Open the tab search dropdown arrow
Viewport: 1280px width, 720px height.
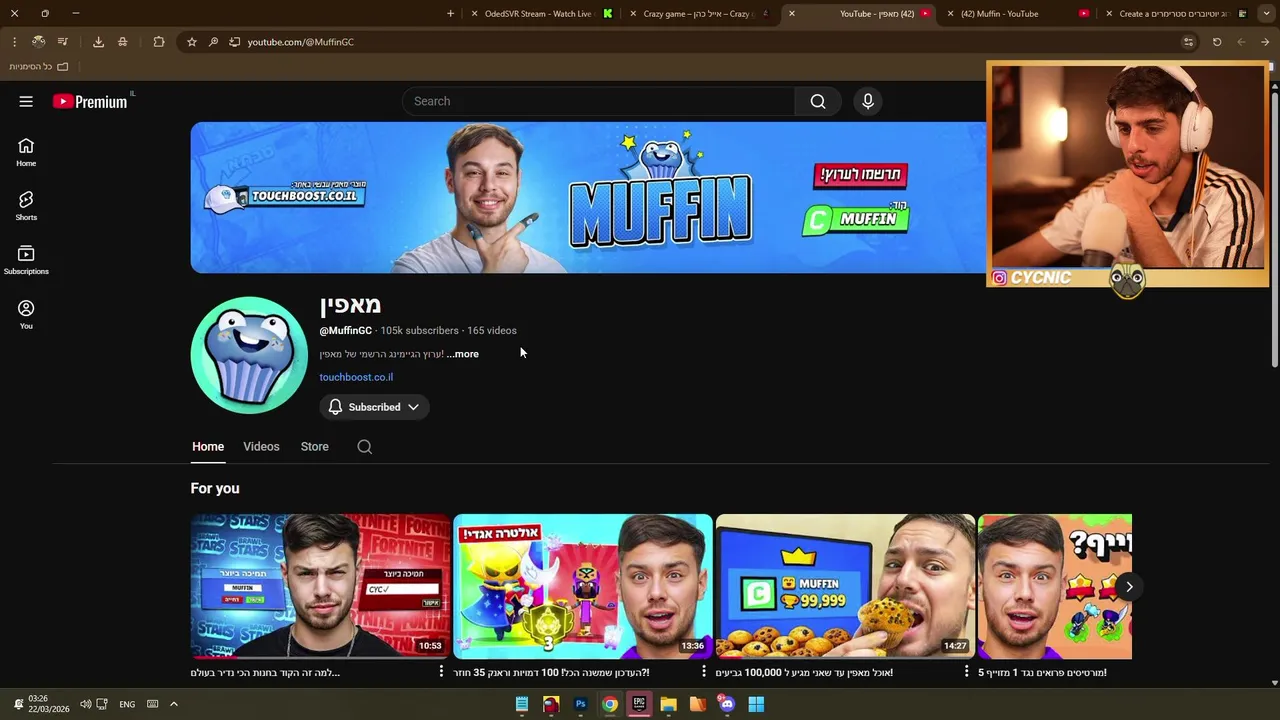[x=1265, y=14]
